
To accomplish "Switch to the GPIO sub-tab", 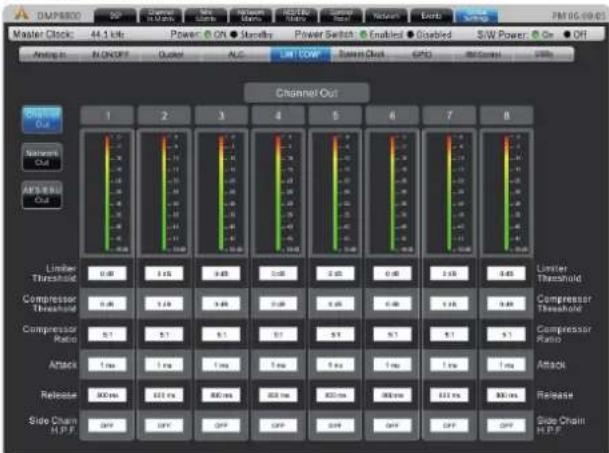I will [422, 54].
